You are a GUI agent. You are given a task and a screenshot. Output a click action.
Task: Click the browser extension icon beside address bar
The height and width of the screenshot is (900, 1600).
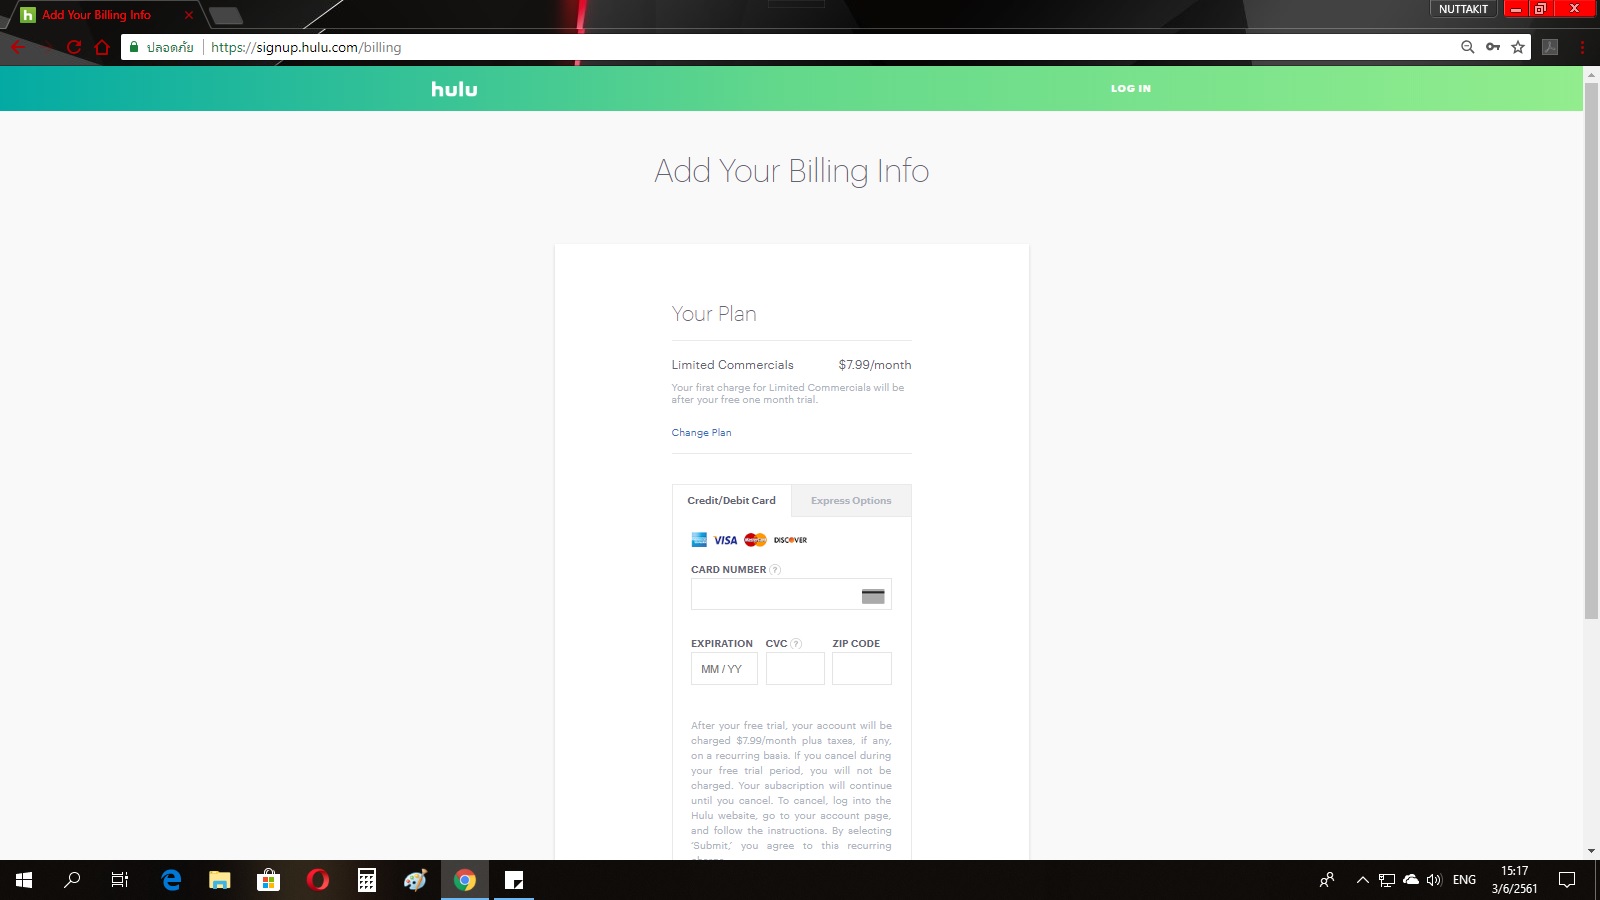1550,47
